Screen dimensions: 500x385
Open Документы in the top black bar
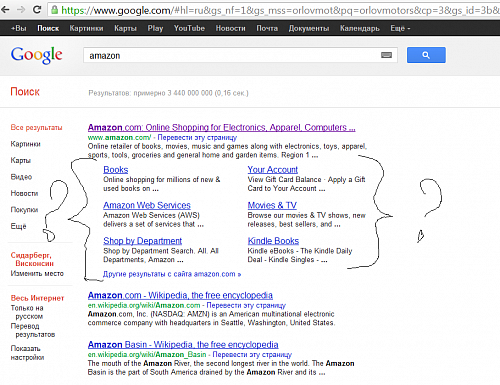click(x=309, y=28)
